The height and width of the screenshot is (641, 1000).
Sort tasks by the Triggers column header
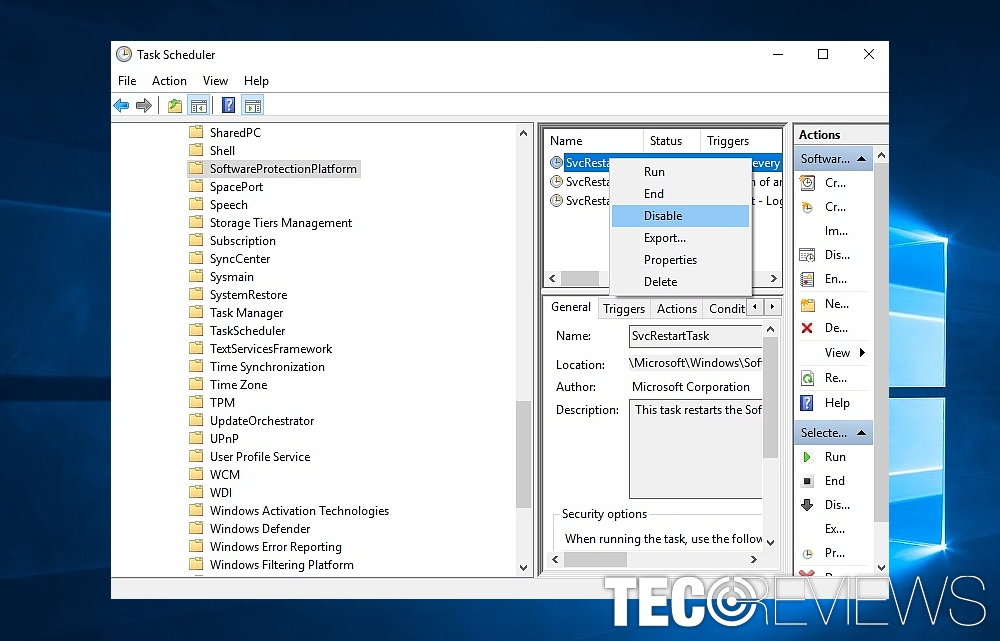tap(741, 141)
